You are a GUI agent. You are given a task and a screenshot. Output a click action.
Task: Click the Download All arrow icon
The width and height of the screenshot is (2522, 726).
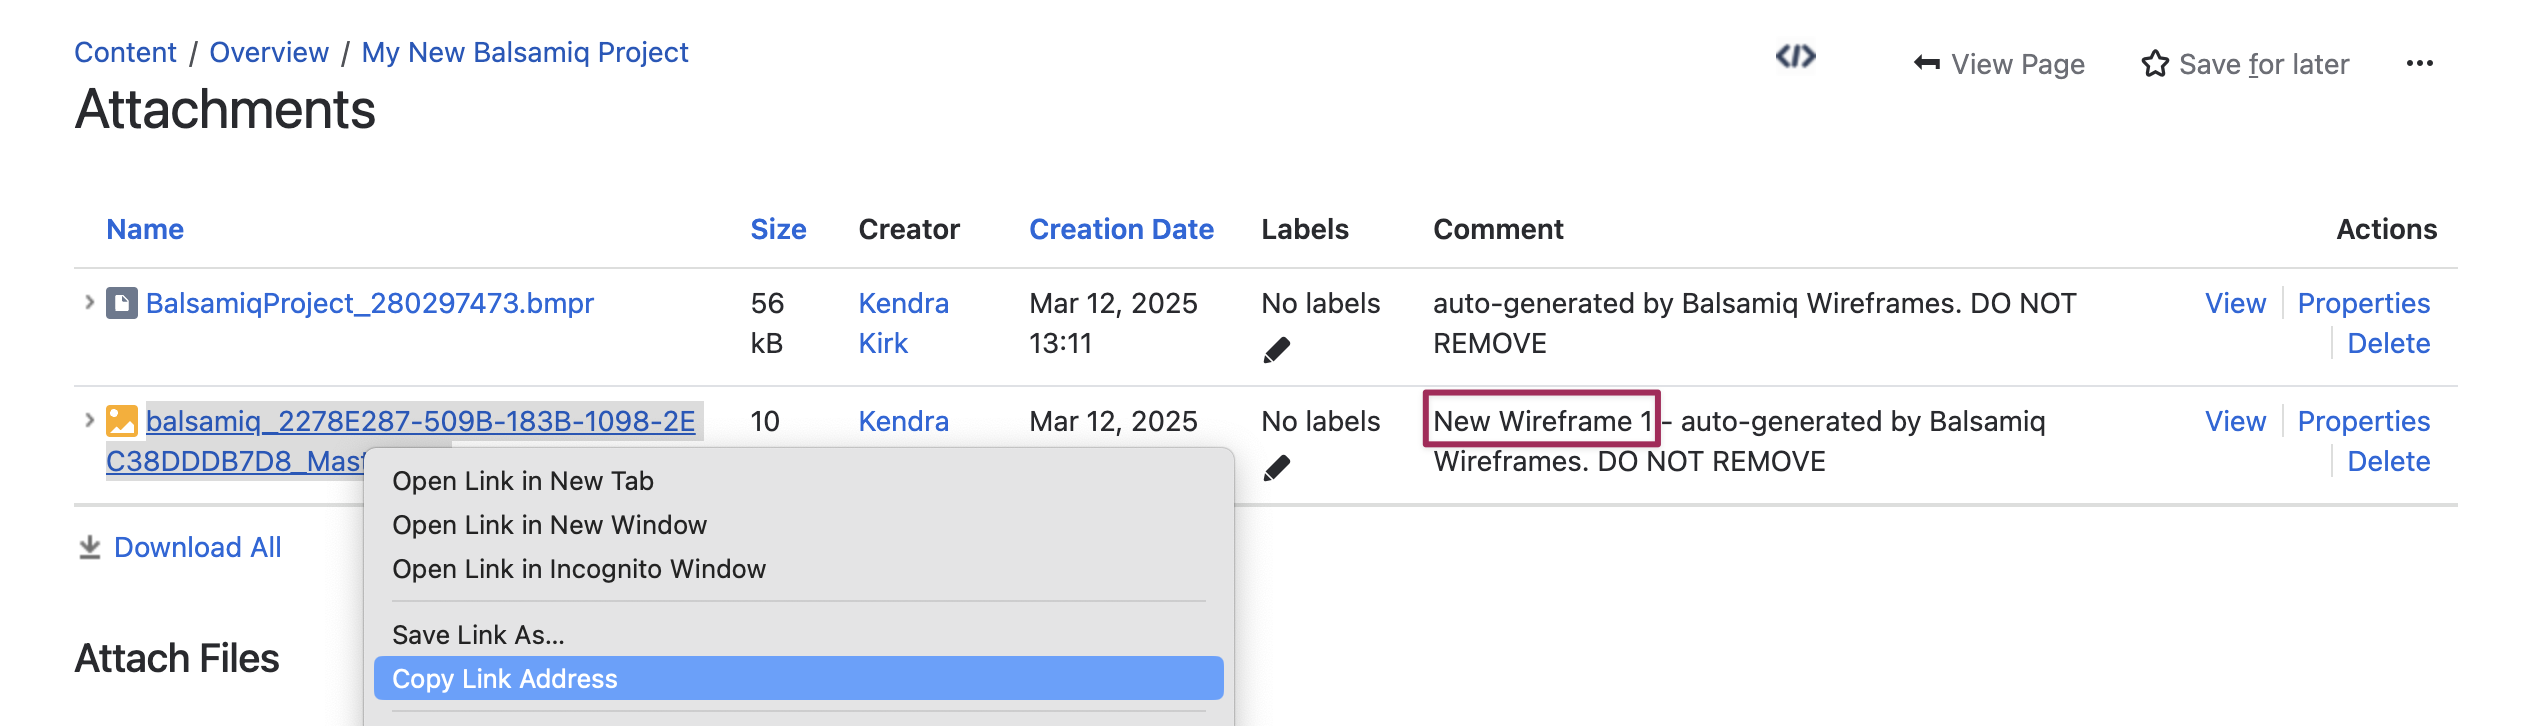(x=90, y=547)
